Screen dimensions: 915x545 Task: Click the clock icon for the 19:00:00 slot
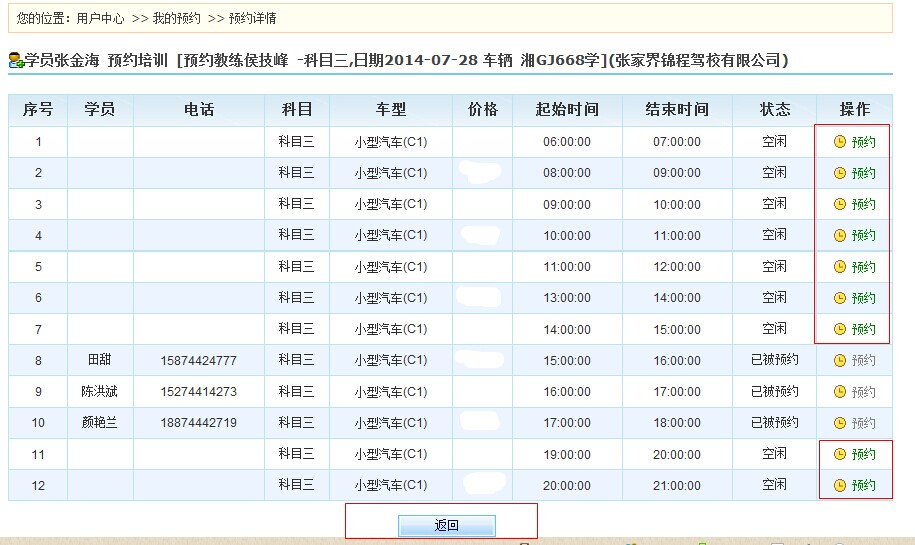click(840, 454)
